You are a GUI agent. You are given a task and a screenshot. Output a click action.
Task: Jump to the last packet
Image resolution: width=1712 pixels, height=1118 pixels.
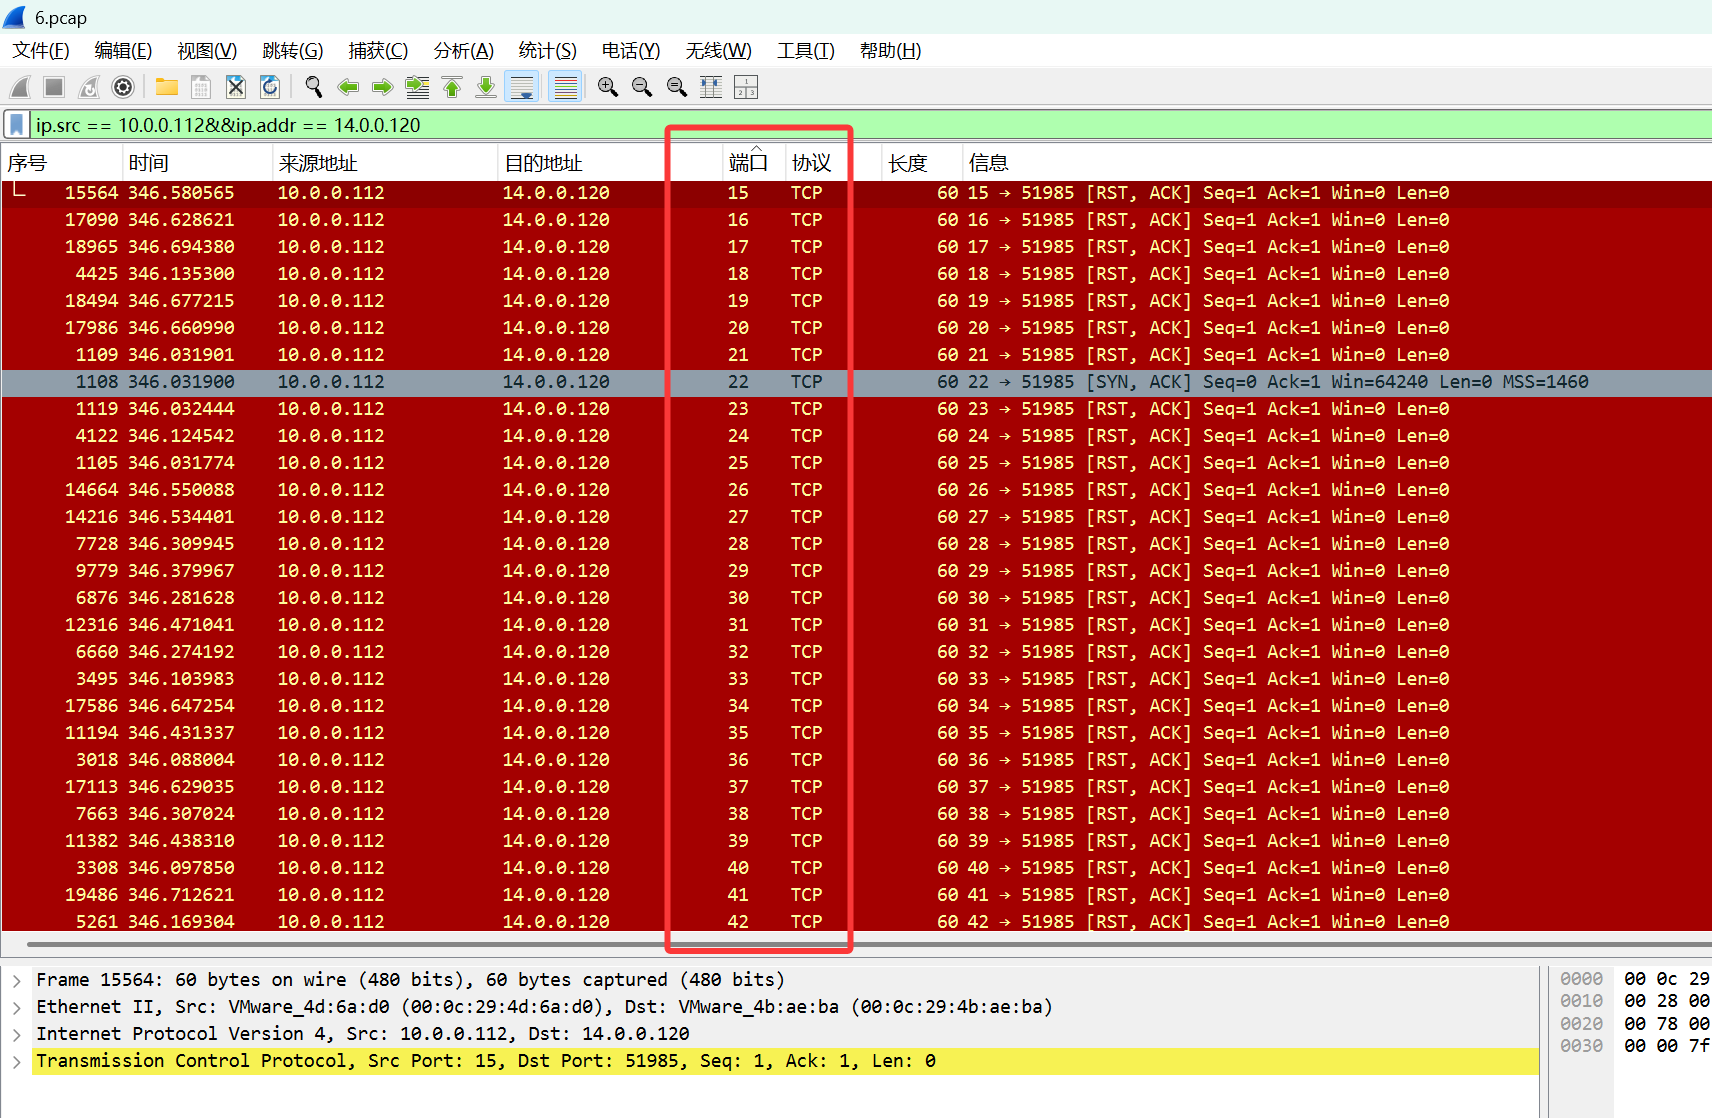coord(486,87)
